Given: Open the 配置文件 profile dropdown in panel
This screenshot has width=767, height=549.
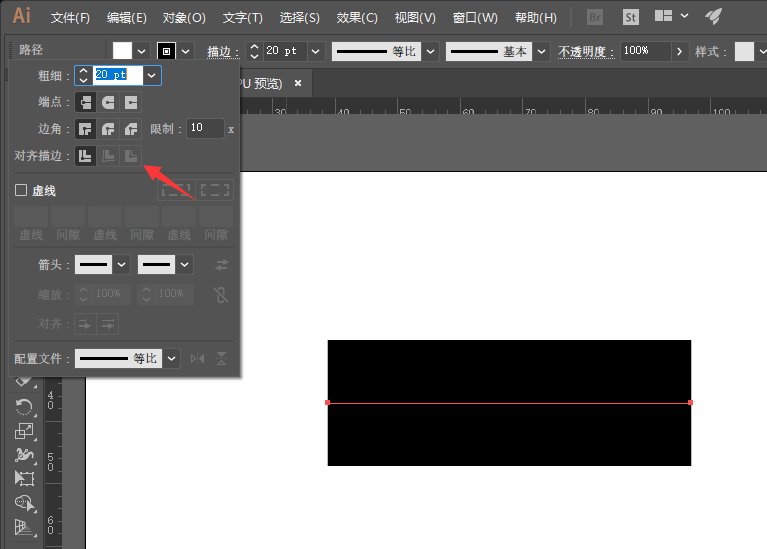Looking at the screenshot, I should point(171,359).
